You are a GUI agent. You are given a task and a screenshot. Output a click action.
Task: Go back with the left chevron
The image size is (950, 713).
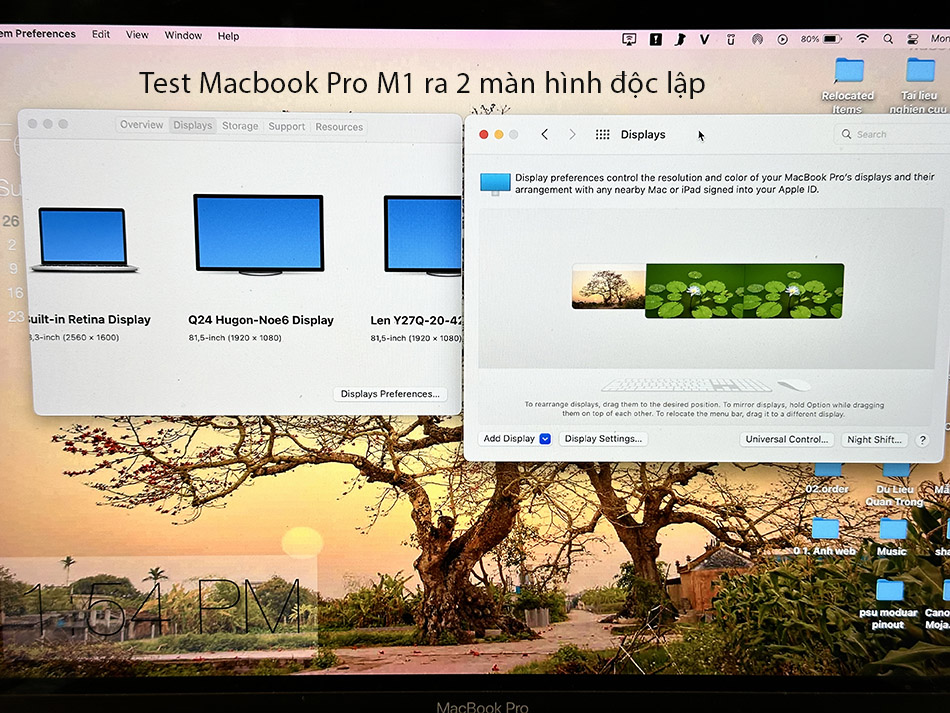click(544, 135)
